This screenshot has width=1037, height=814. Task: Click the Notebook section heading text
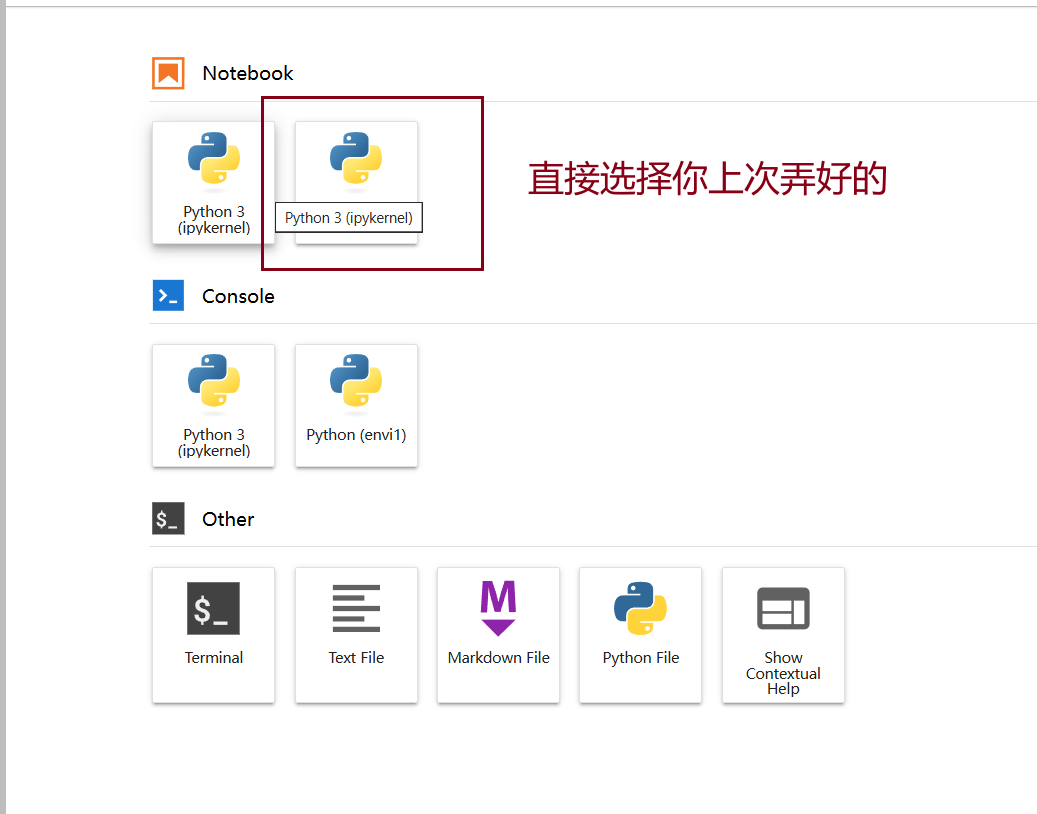click(x=247, y=73)
